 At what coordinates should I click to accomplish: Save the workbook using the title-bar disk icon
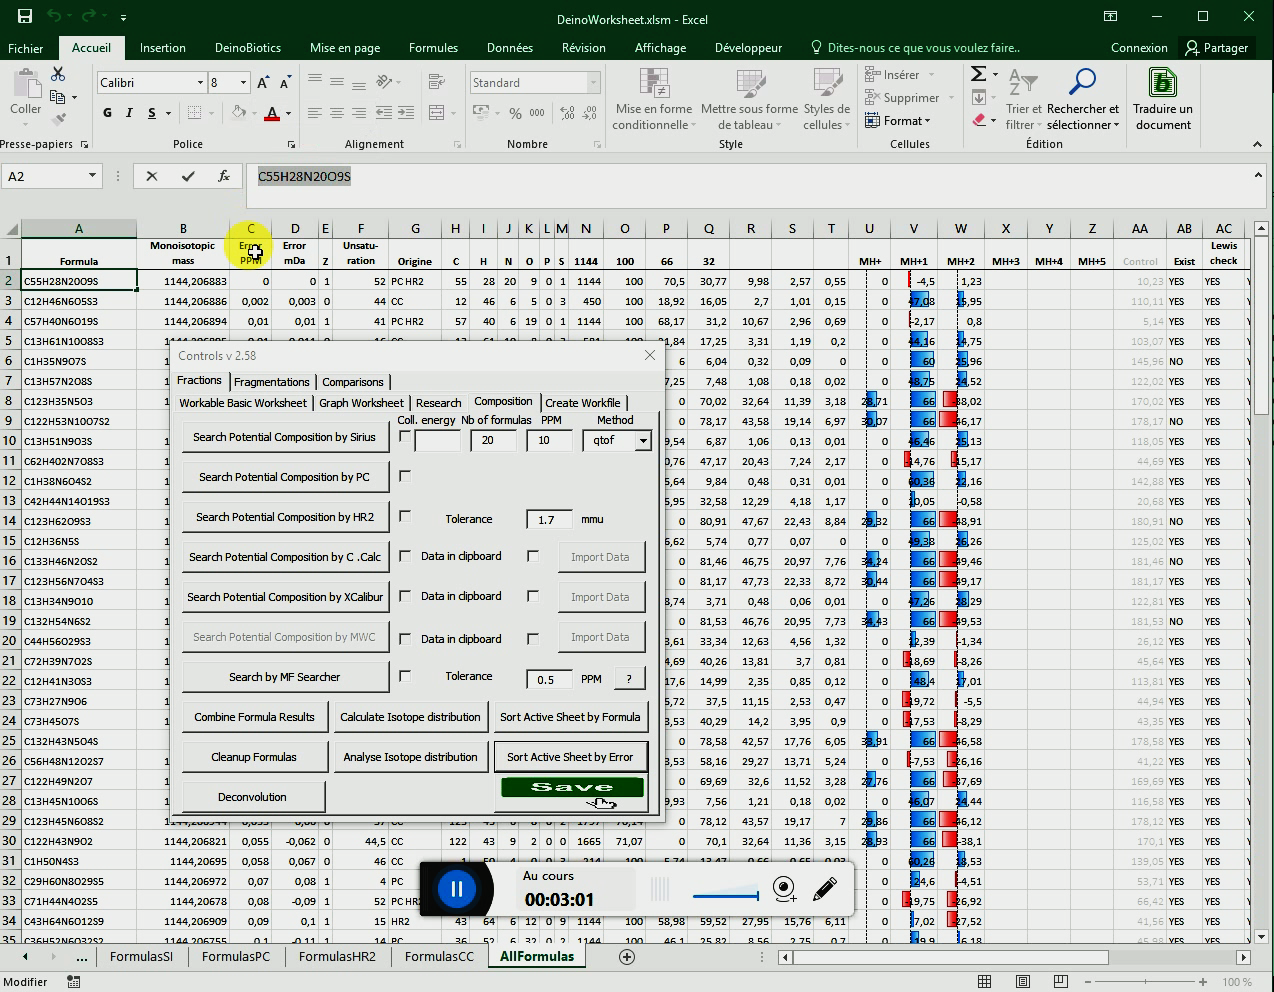coord(24,17)
